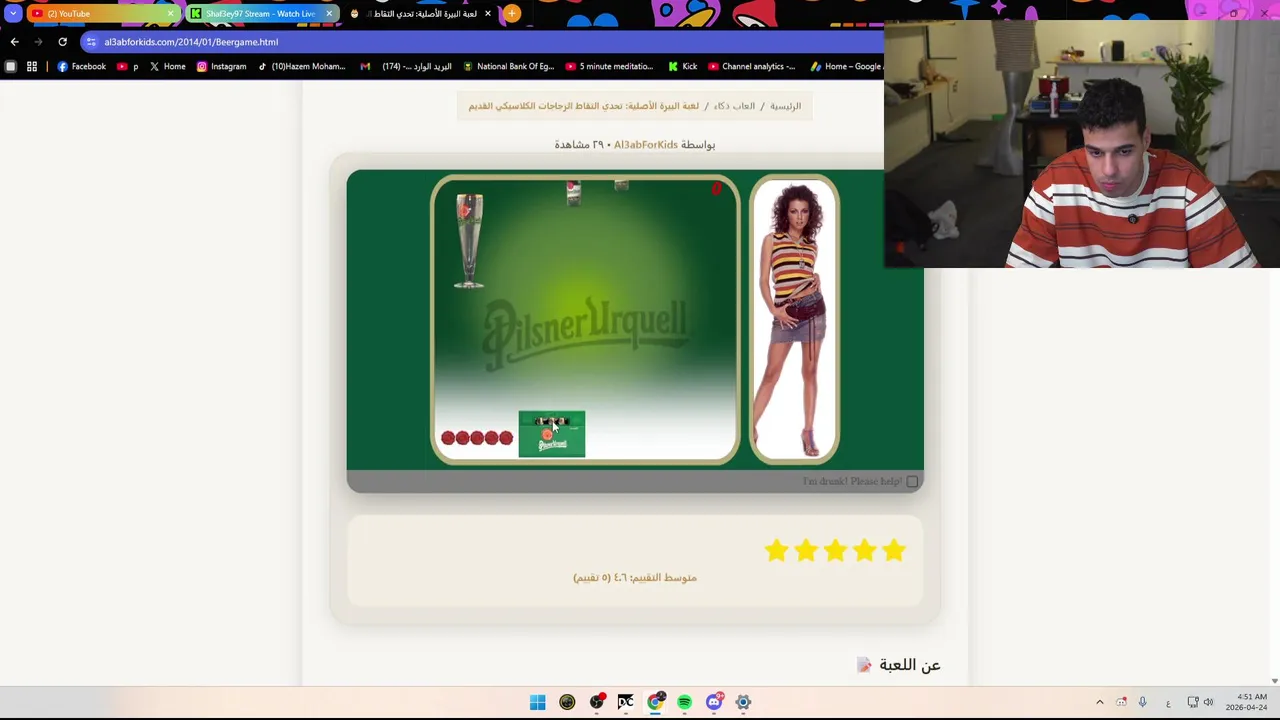1280x720 pixels.
Task: Open the Windows Start menu
Action: 537,702
